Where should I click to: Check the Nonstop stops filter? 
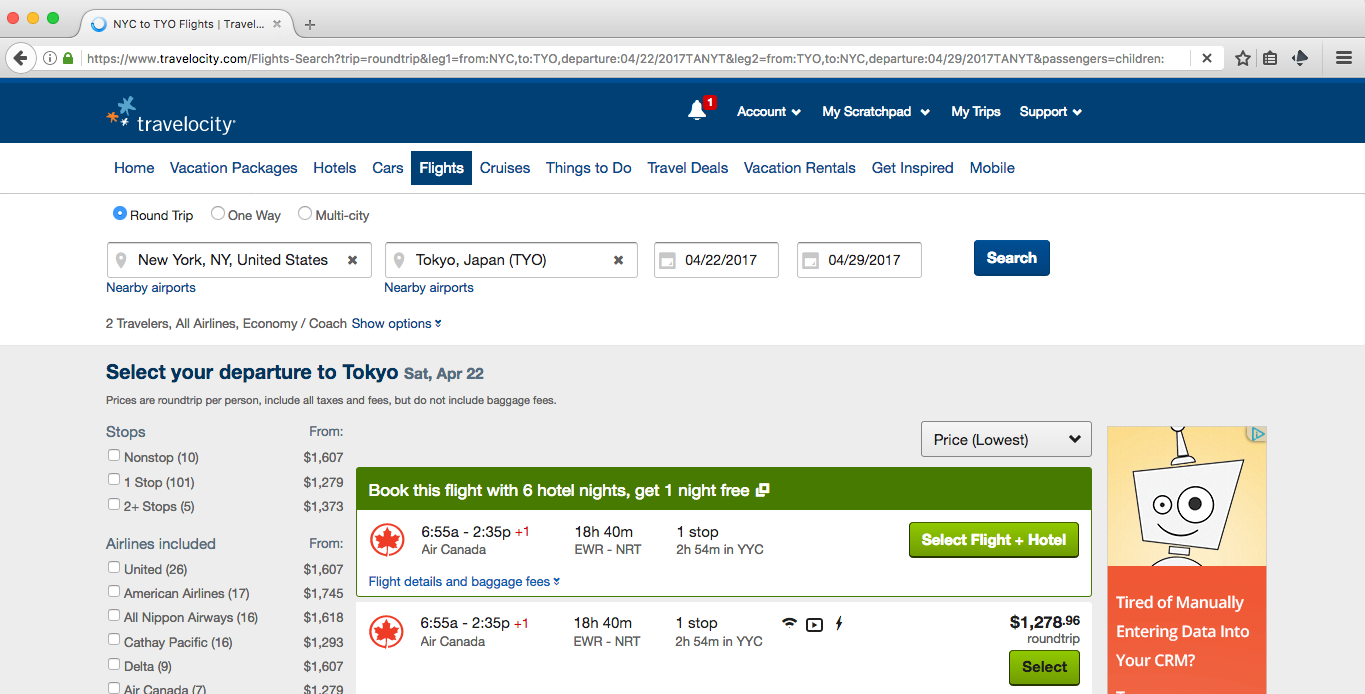click(x=114, y=456)
